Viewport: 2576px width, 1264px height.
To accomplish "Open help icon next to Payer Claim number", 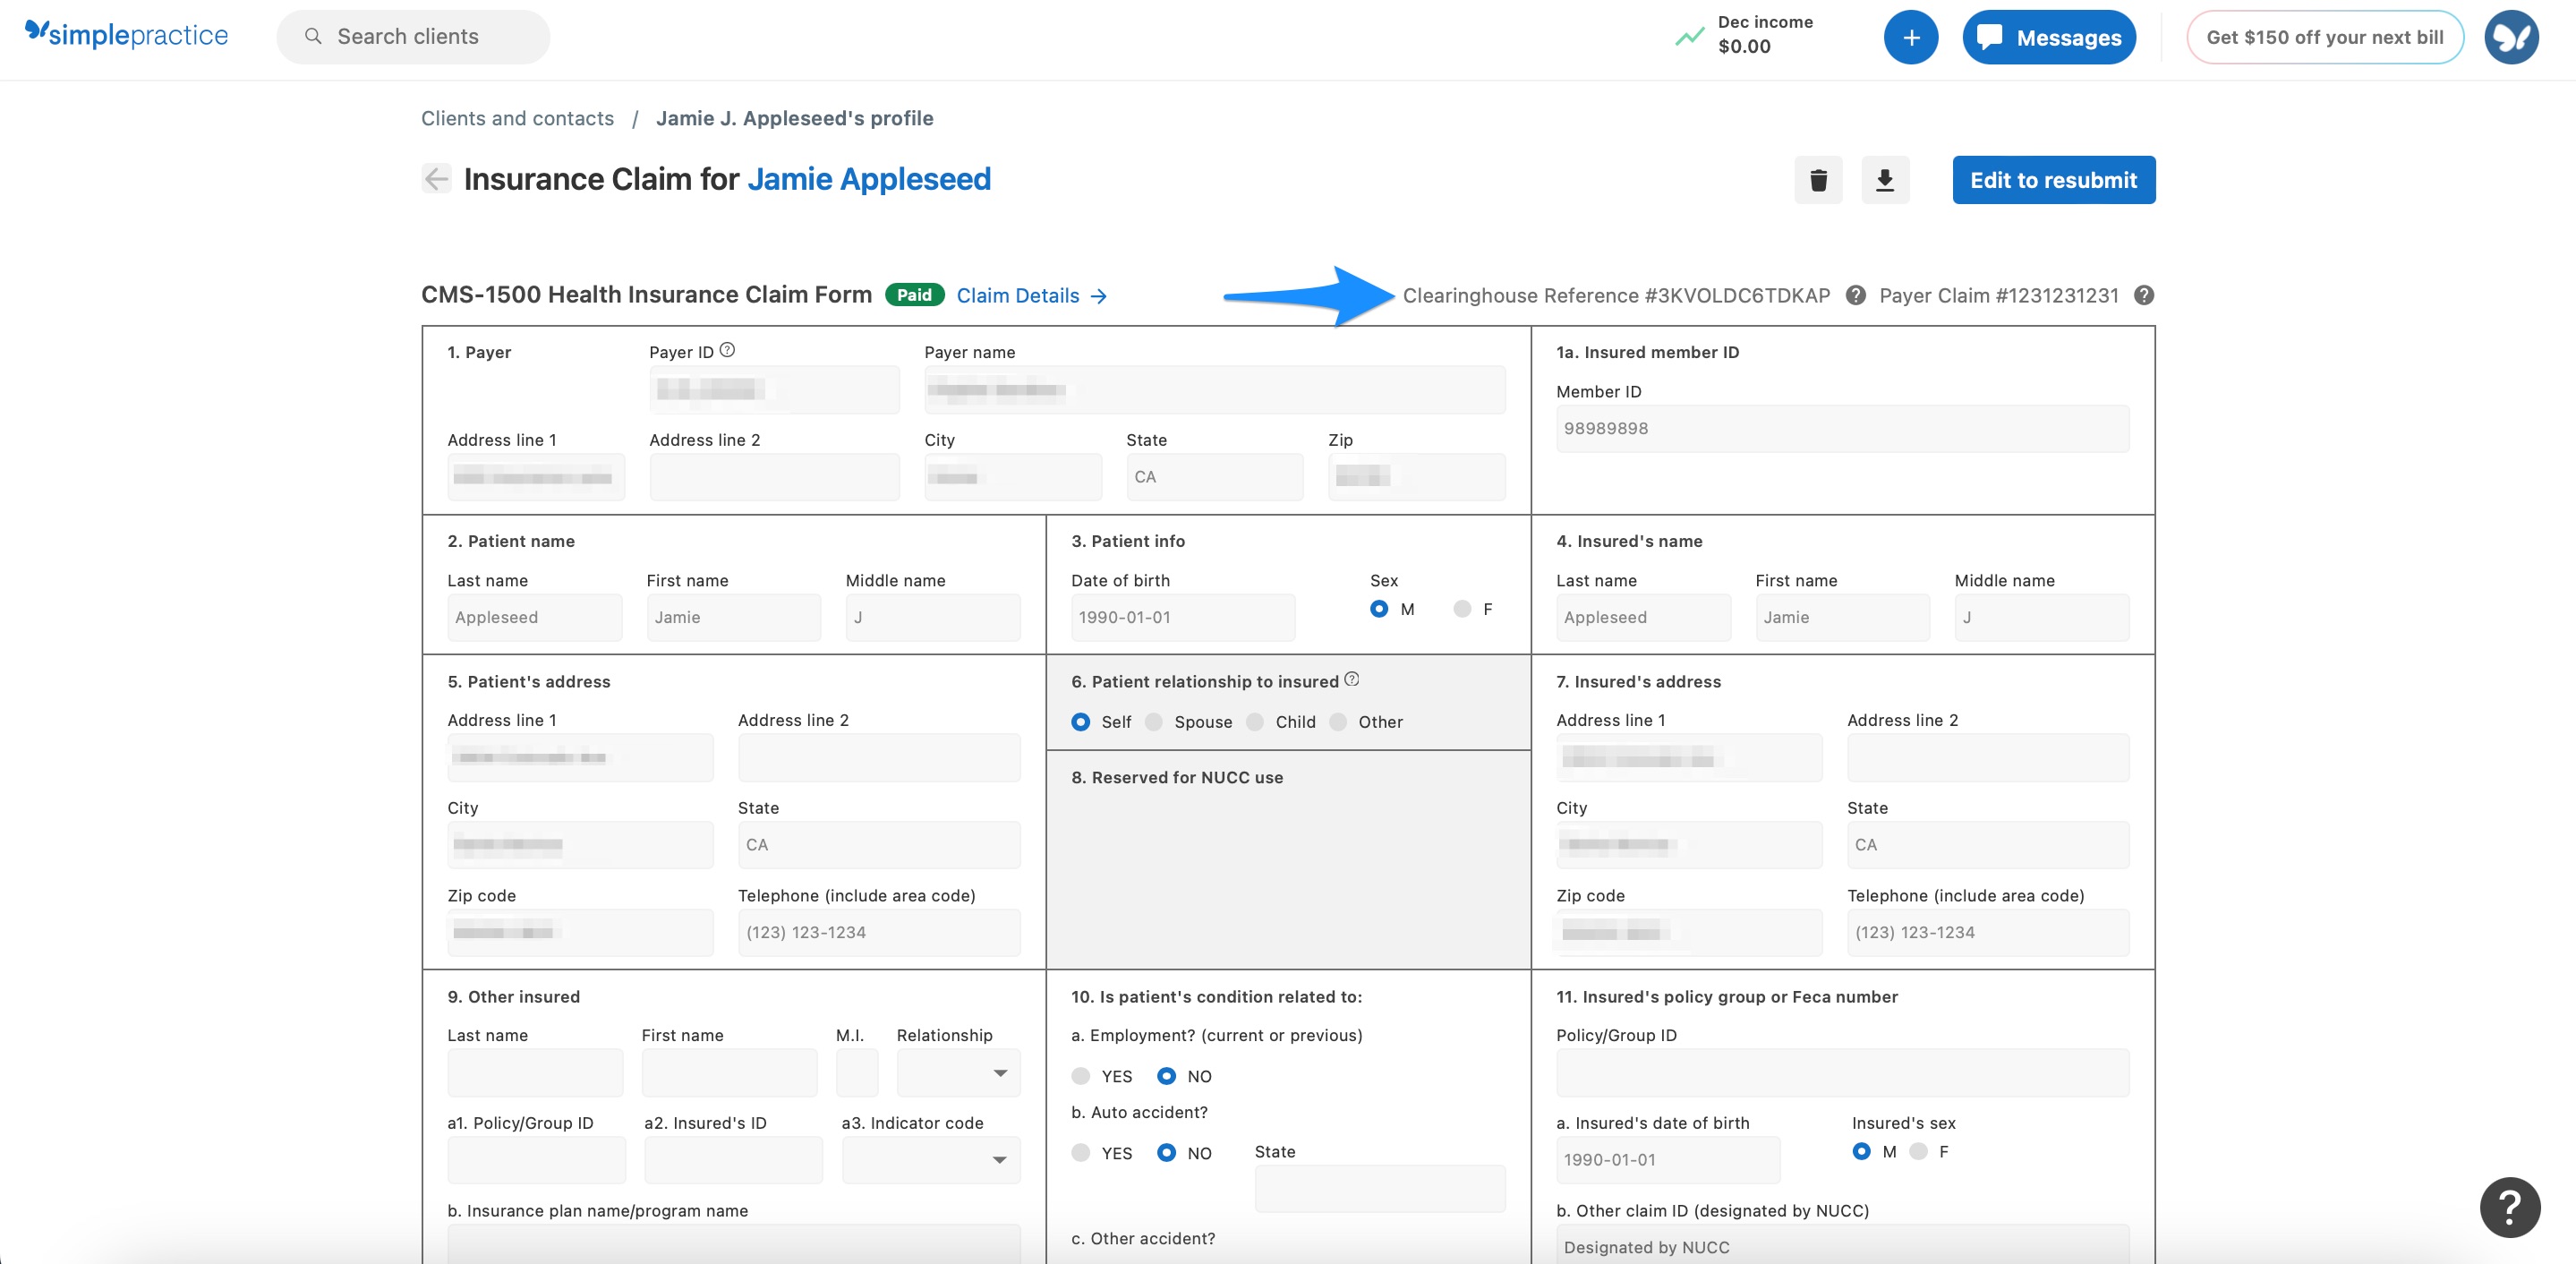I will click(x=2143, y=295).
